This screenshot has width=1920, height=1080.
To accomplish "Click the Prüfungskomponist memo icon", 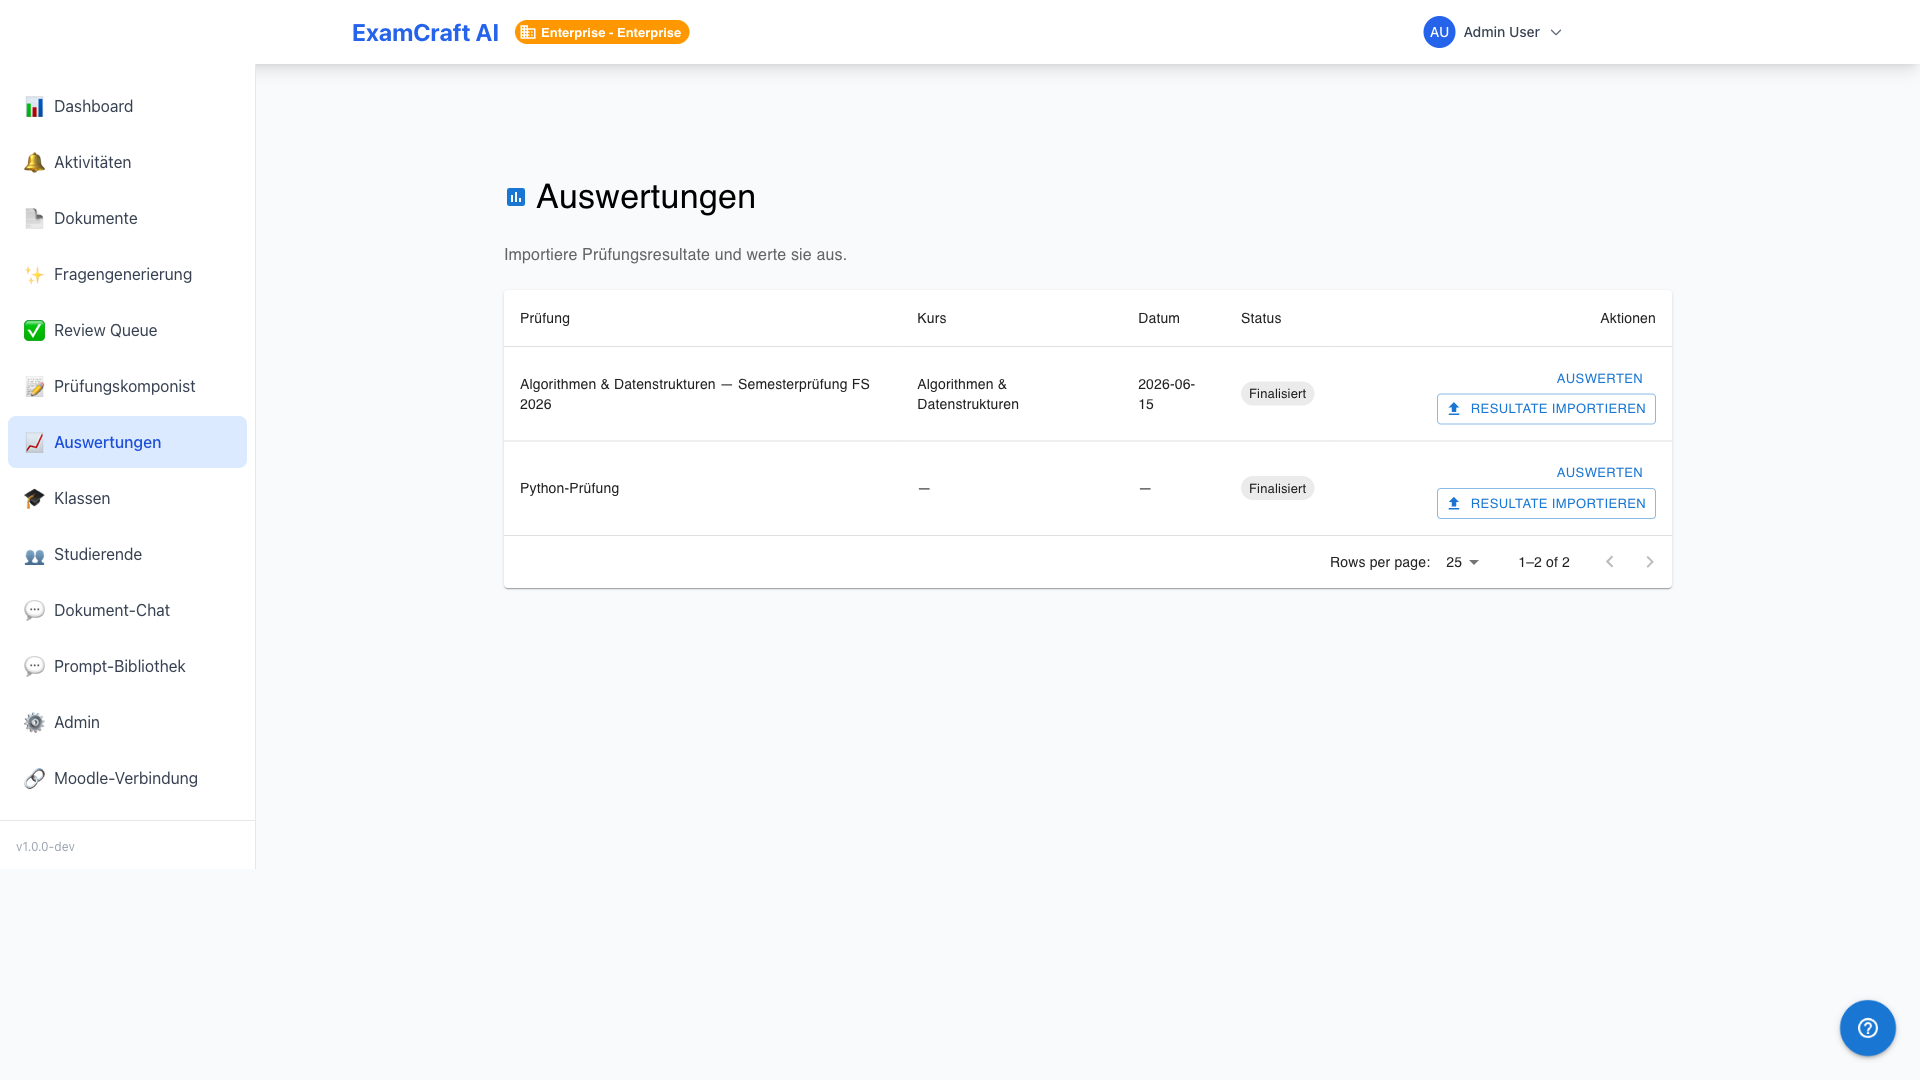I will (34, 387).
